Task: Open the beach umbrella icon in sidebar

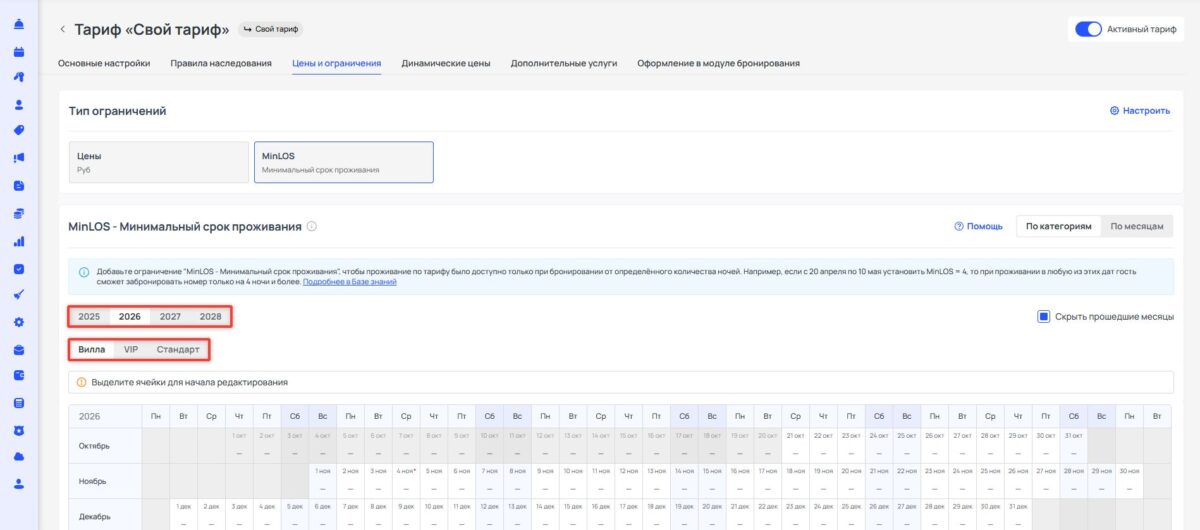Action: (x=19, y=77)
